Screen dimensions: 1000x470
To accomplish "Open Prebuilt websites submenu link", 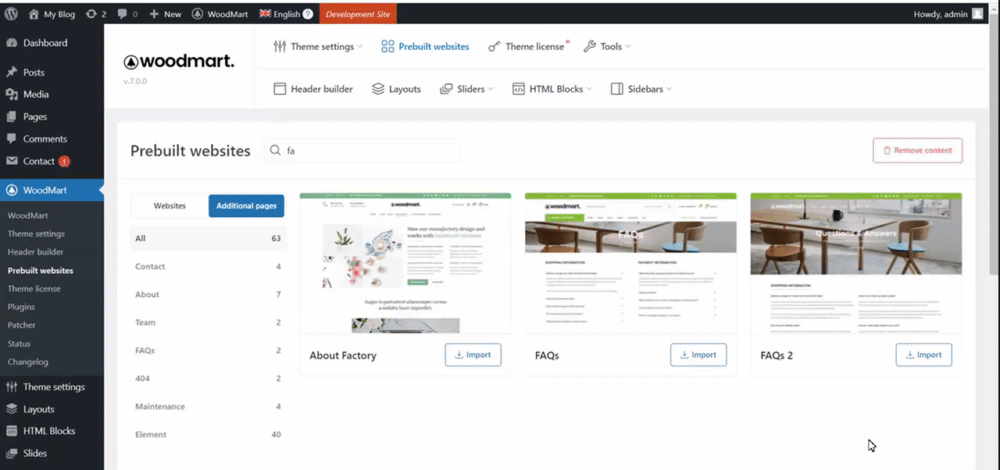I will click(40, 270).
